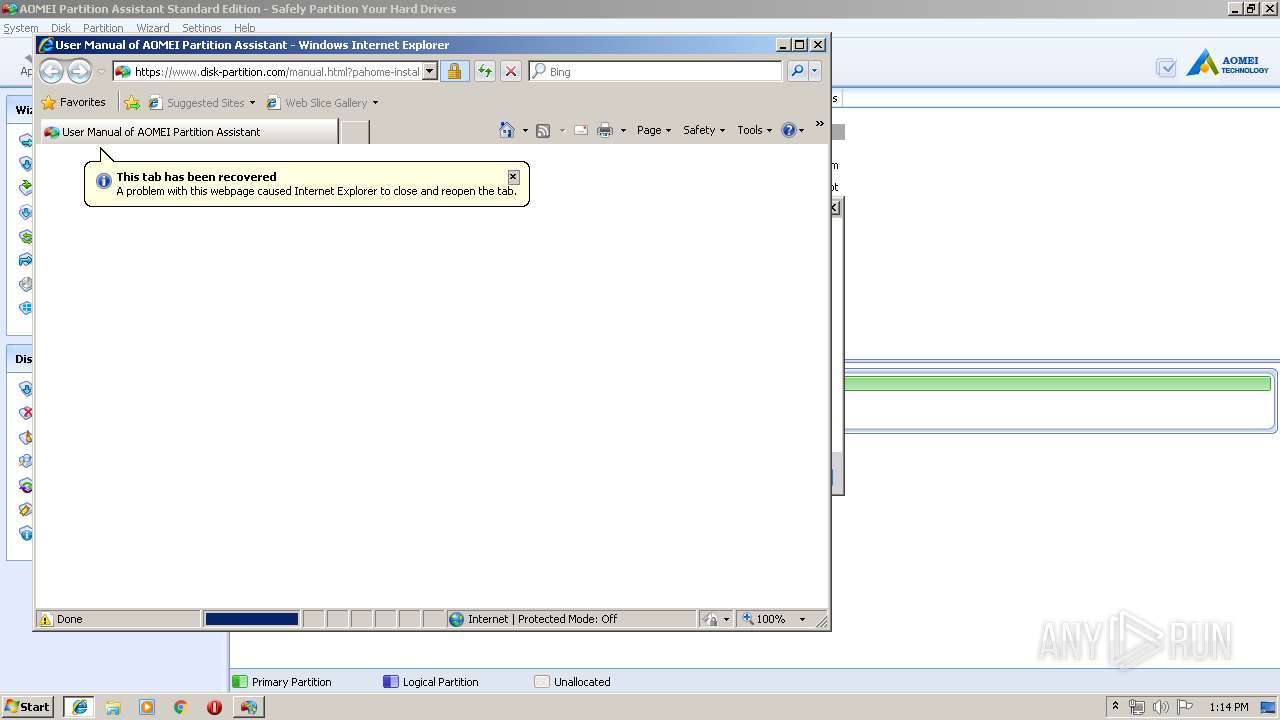
Task: Open the Suggested Sites link
Action: point(198,102)
